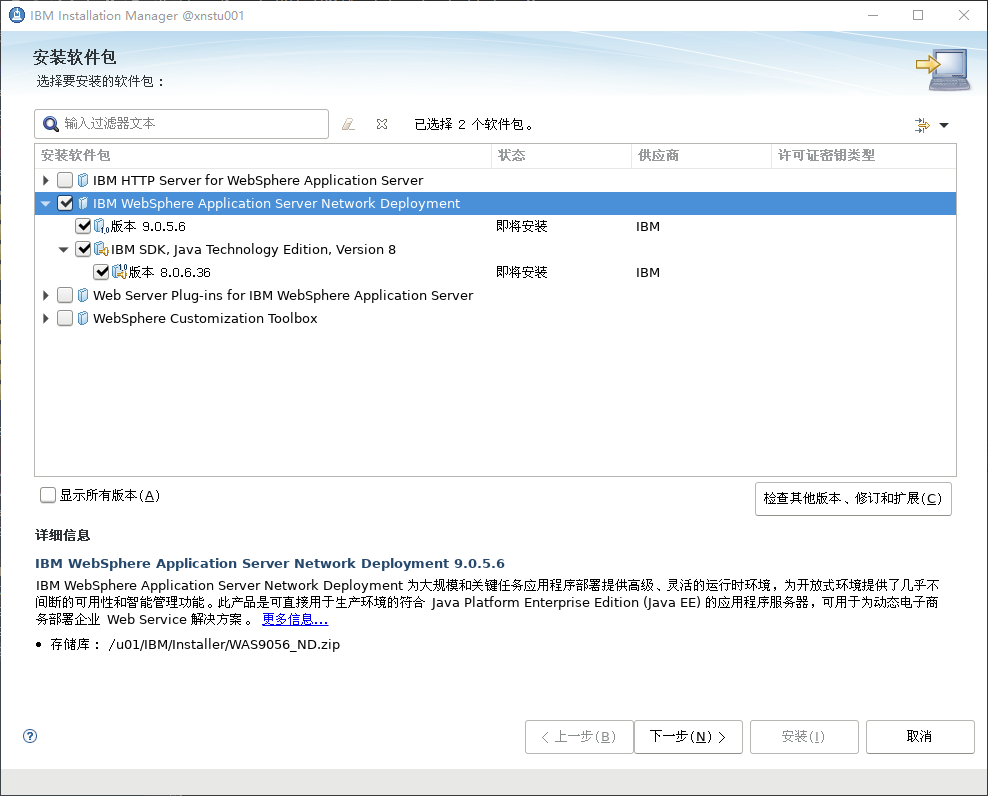Screen dimensions: 988x796
Task: Minimize the Installation Manager window
Action: (x=873, y=15)
